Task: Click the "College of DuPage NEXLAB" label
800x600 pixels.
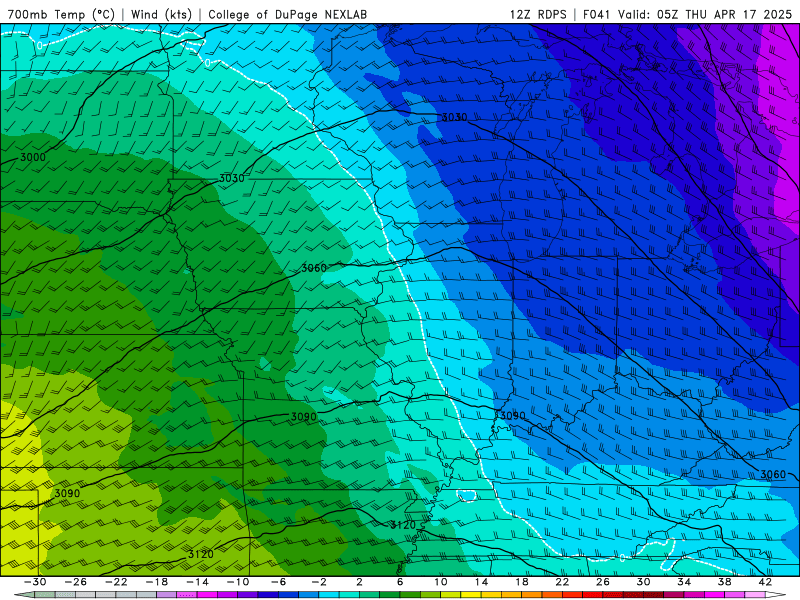Action: point(287,14)
